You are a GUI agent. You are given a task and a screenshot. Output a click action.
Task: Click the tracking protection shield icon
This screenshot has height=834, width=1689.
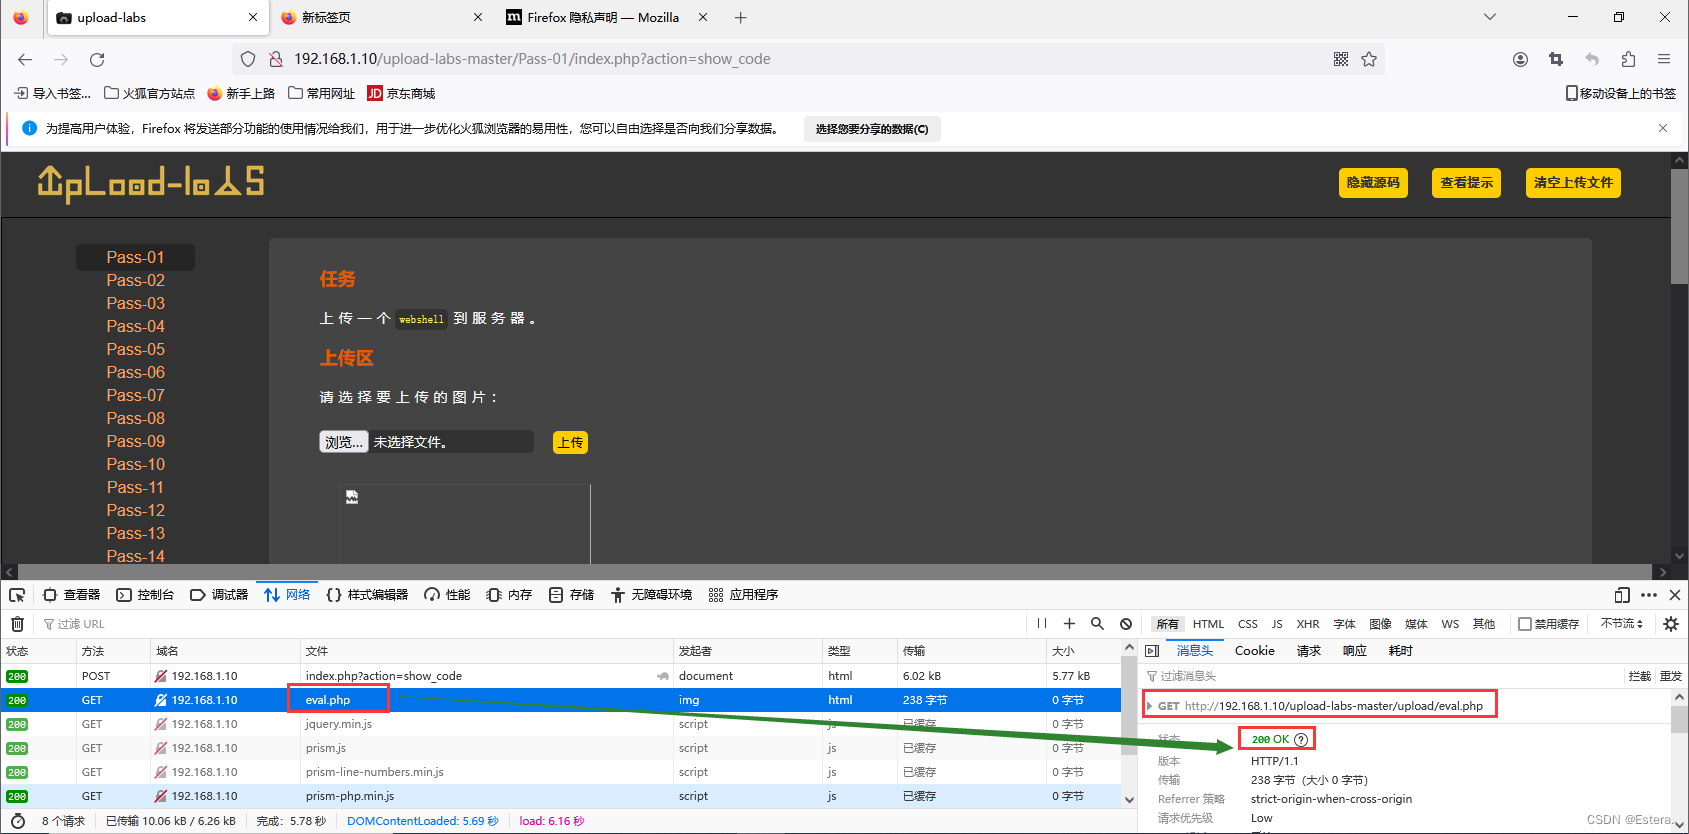click(x=248, y=59)
